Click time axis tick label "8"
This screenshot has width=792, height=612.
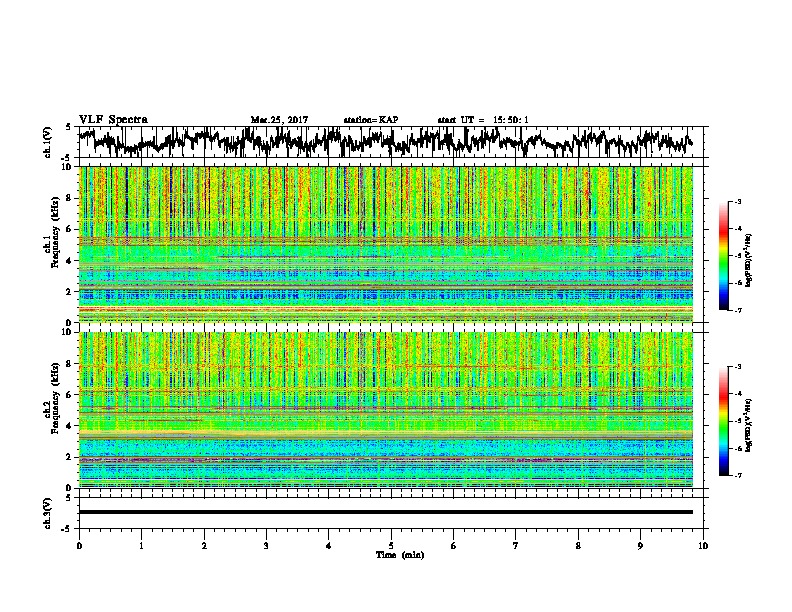578,546
